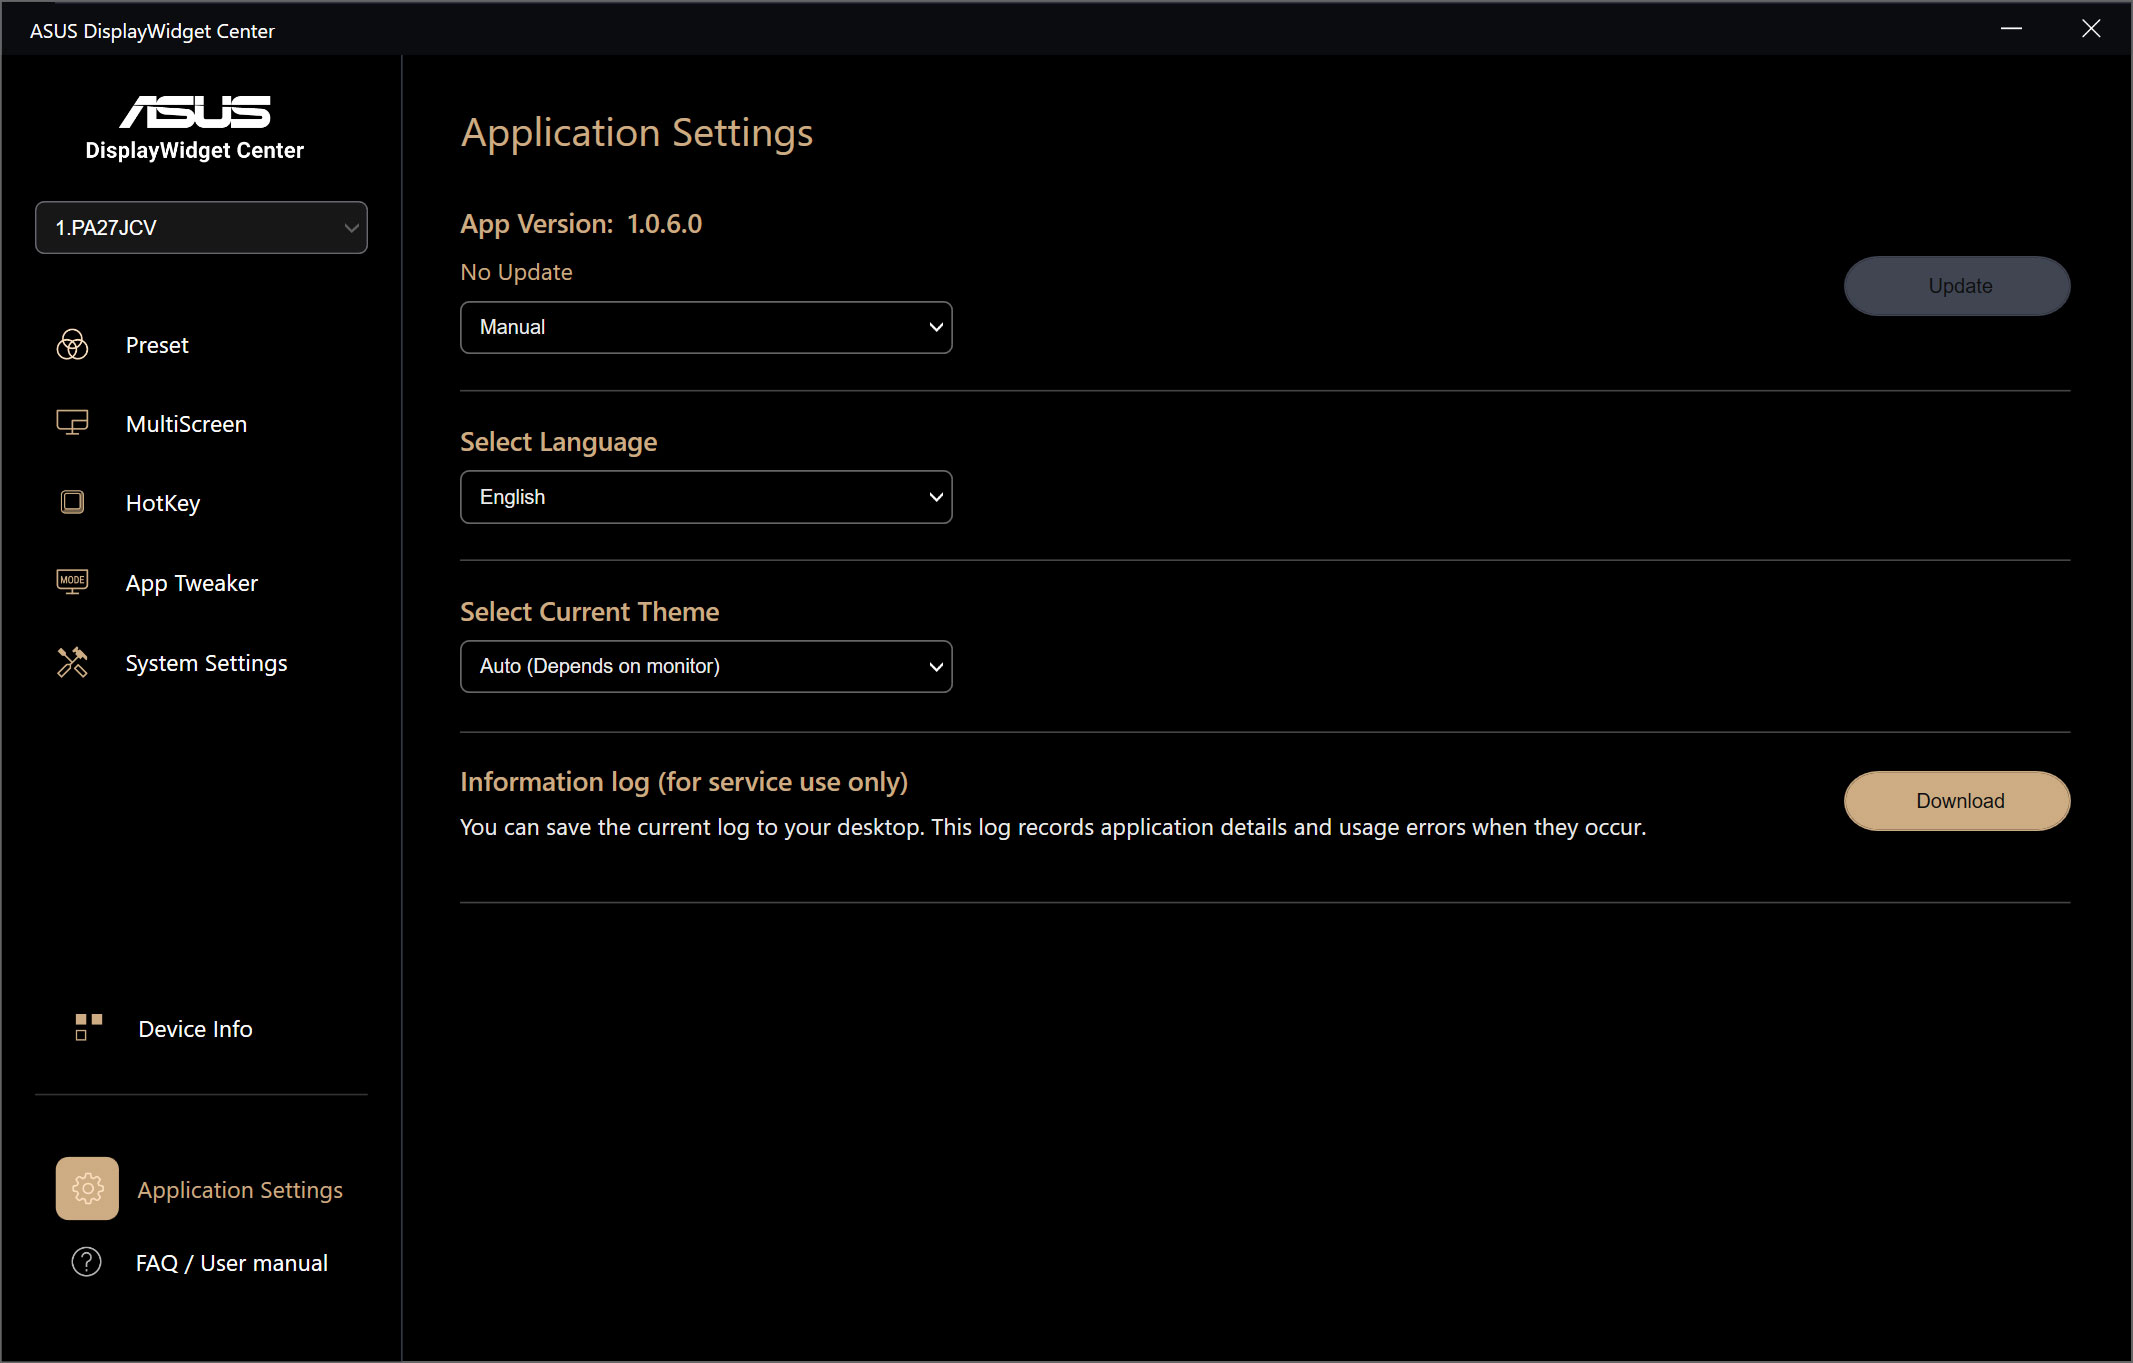Viewport: 2133px width, 1363px height.
Task: Expand the Auto (Depends on monitor) theme dropdown
Action: tap(706, 666)
